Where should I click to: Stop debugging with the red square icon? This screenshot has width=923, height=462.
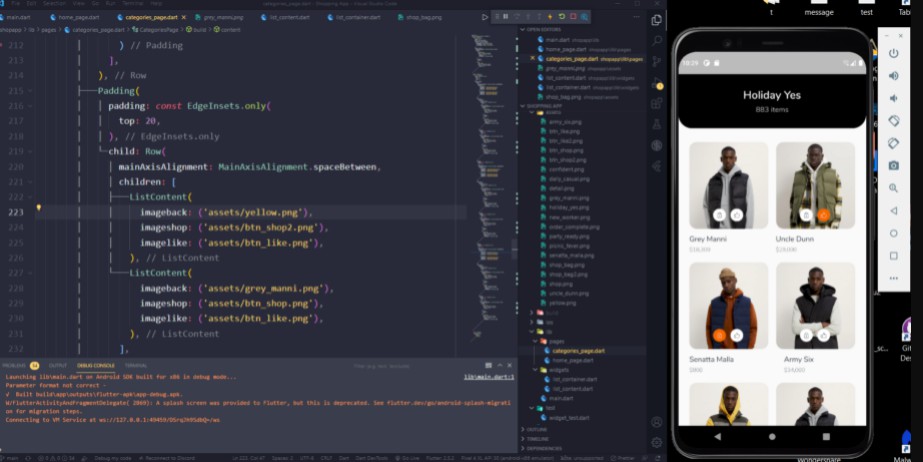573,16
